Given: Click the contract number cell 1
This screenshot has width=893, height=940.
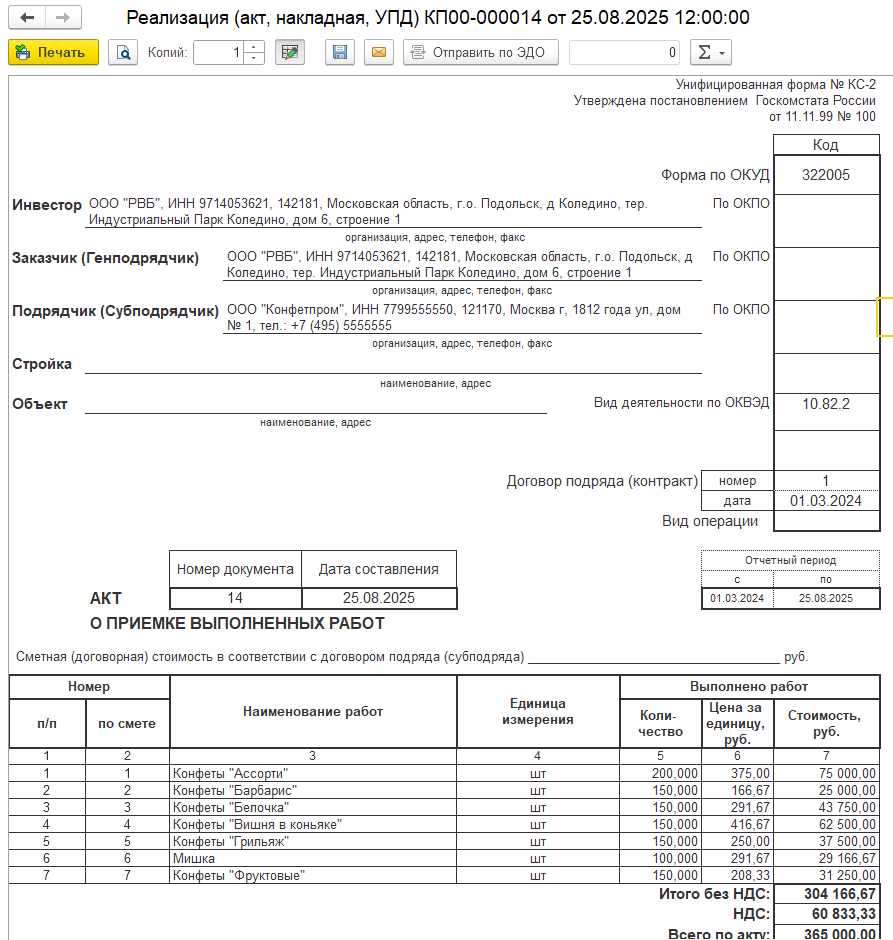Looking at the screenshot, I should (x=826, y=481).
